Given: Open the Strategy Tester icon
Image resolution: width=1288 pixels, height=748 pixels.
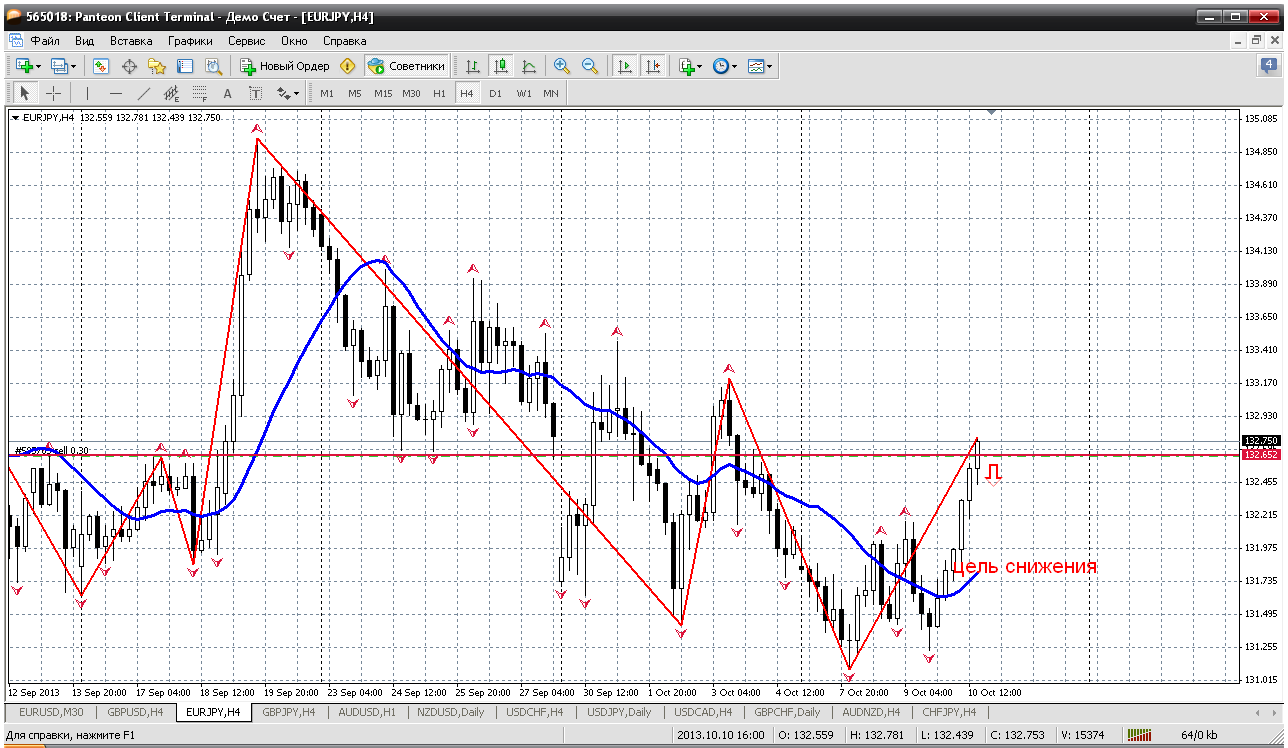Looking at the screenshot, I should [x=213, y=66].
